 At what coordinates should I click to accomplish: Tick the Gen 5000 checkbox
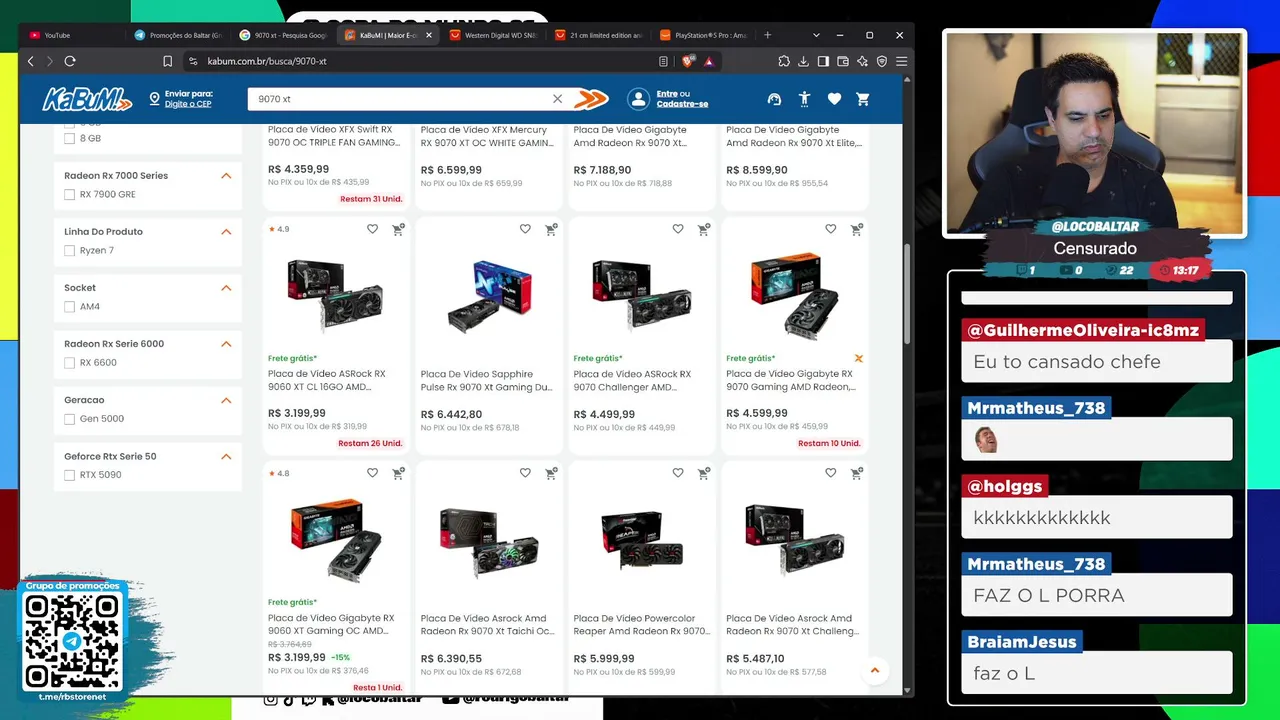click(x=69, y=419)
